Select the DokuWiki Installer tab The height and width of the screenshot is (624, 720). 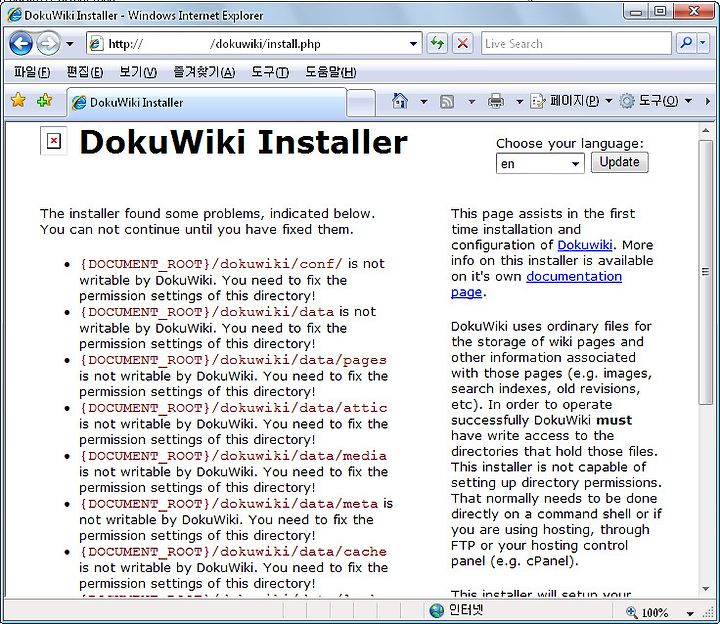tap(207, 102)
